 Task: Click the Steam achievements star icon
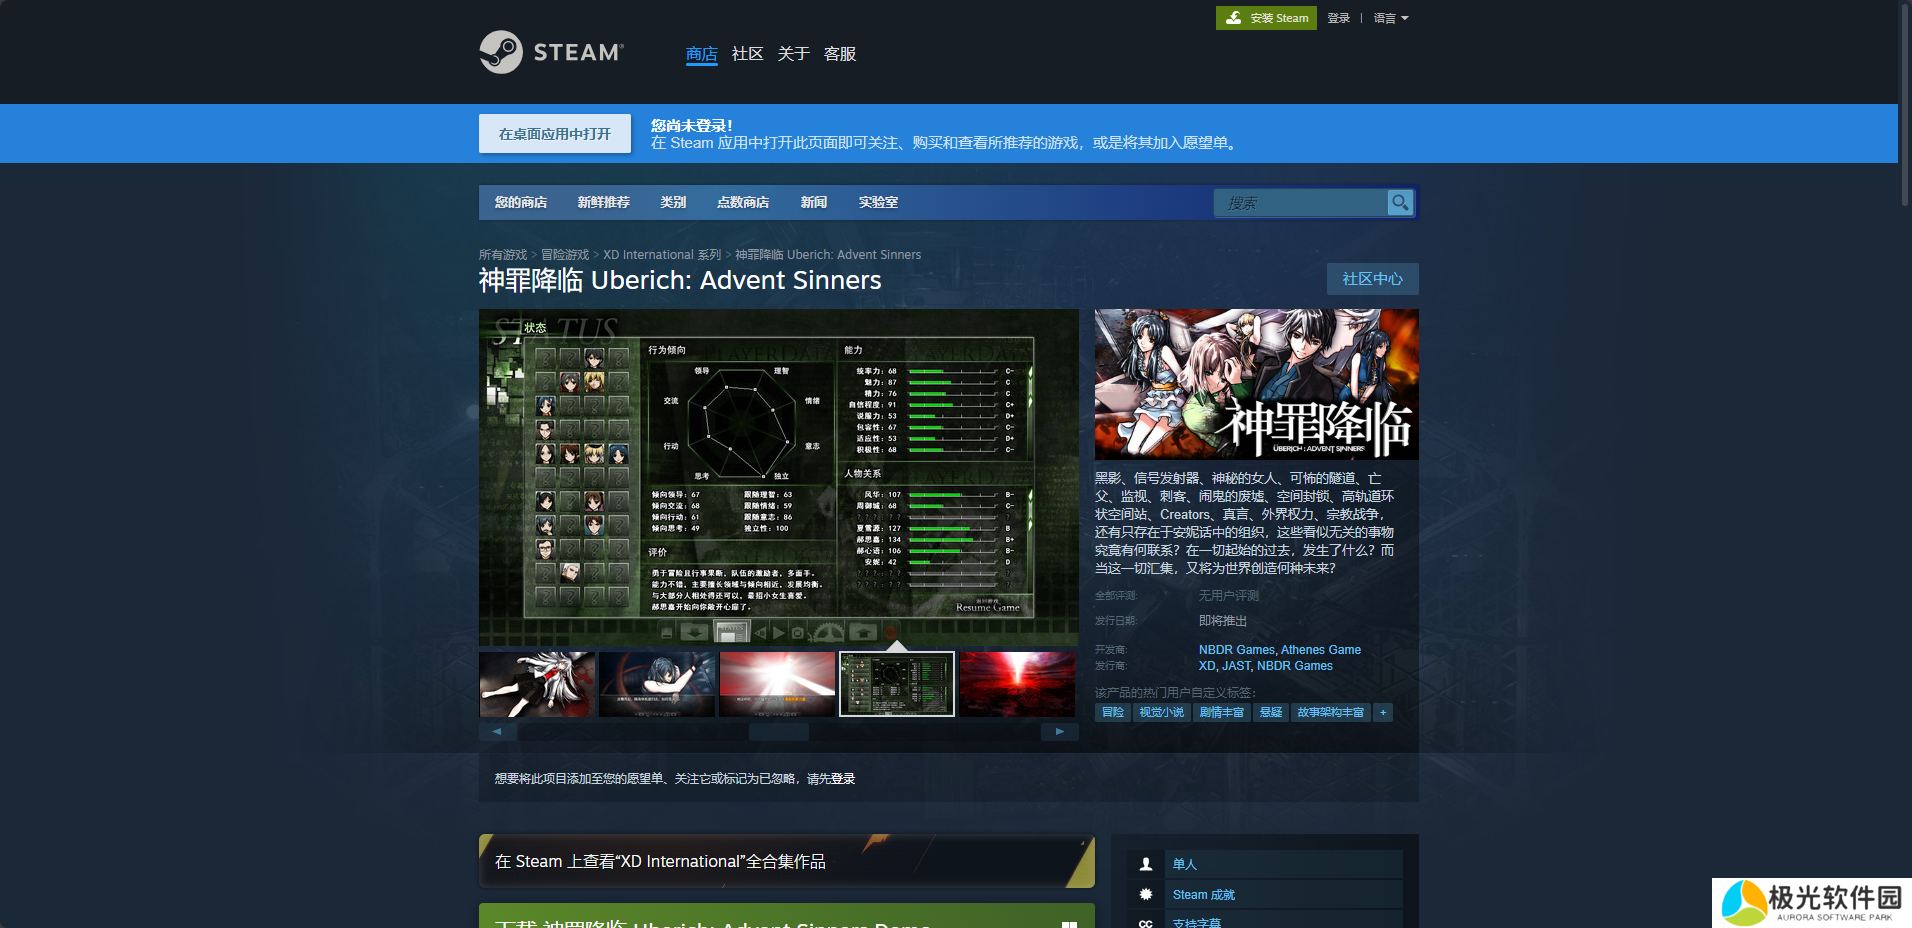click(1146, 894)
